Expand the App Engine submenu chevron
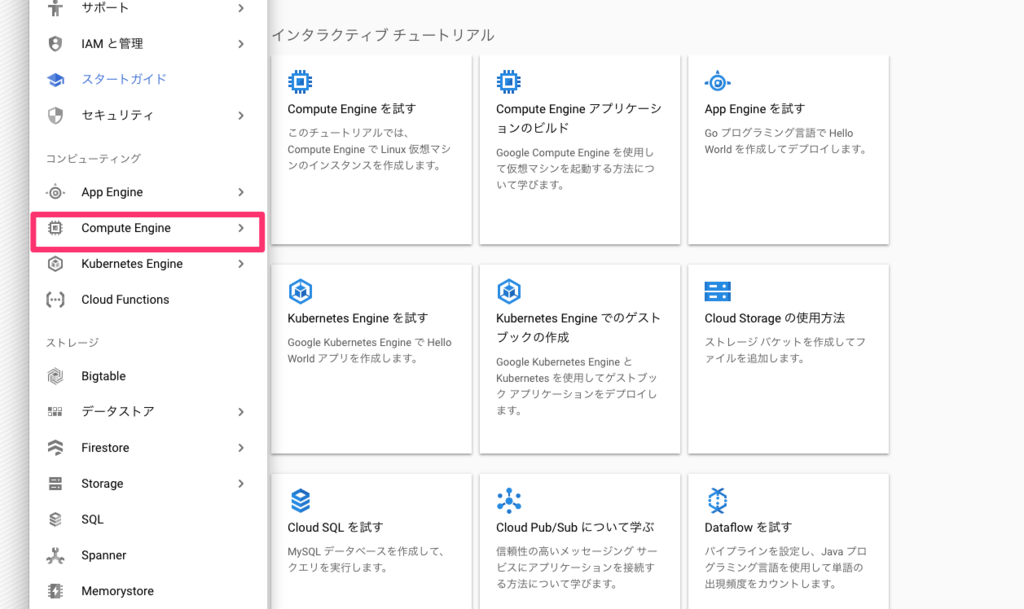 point(241,192)
